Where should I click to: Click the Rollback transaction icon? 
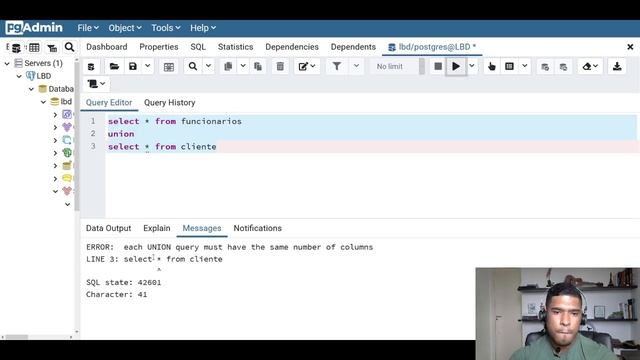[x=563, y=67]
